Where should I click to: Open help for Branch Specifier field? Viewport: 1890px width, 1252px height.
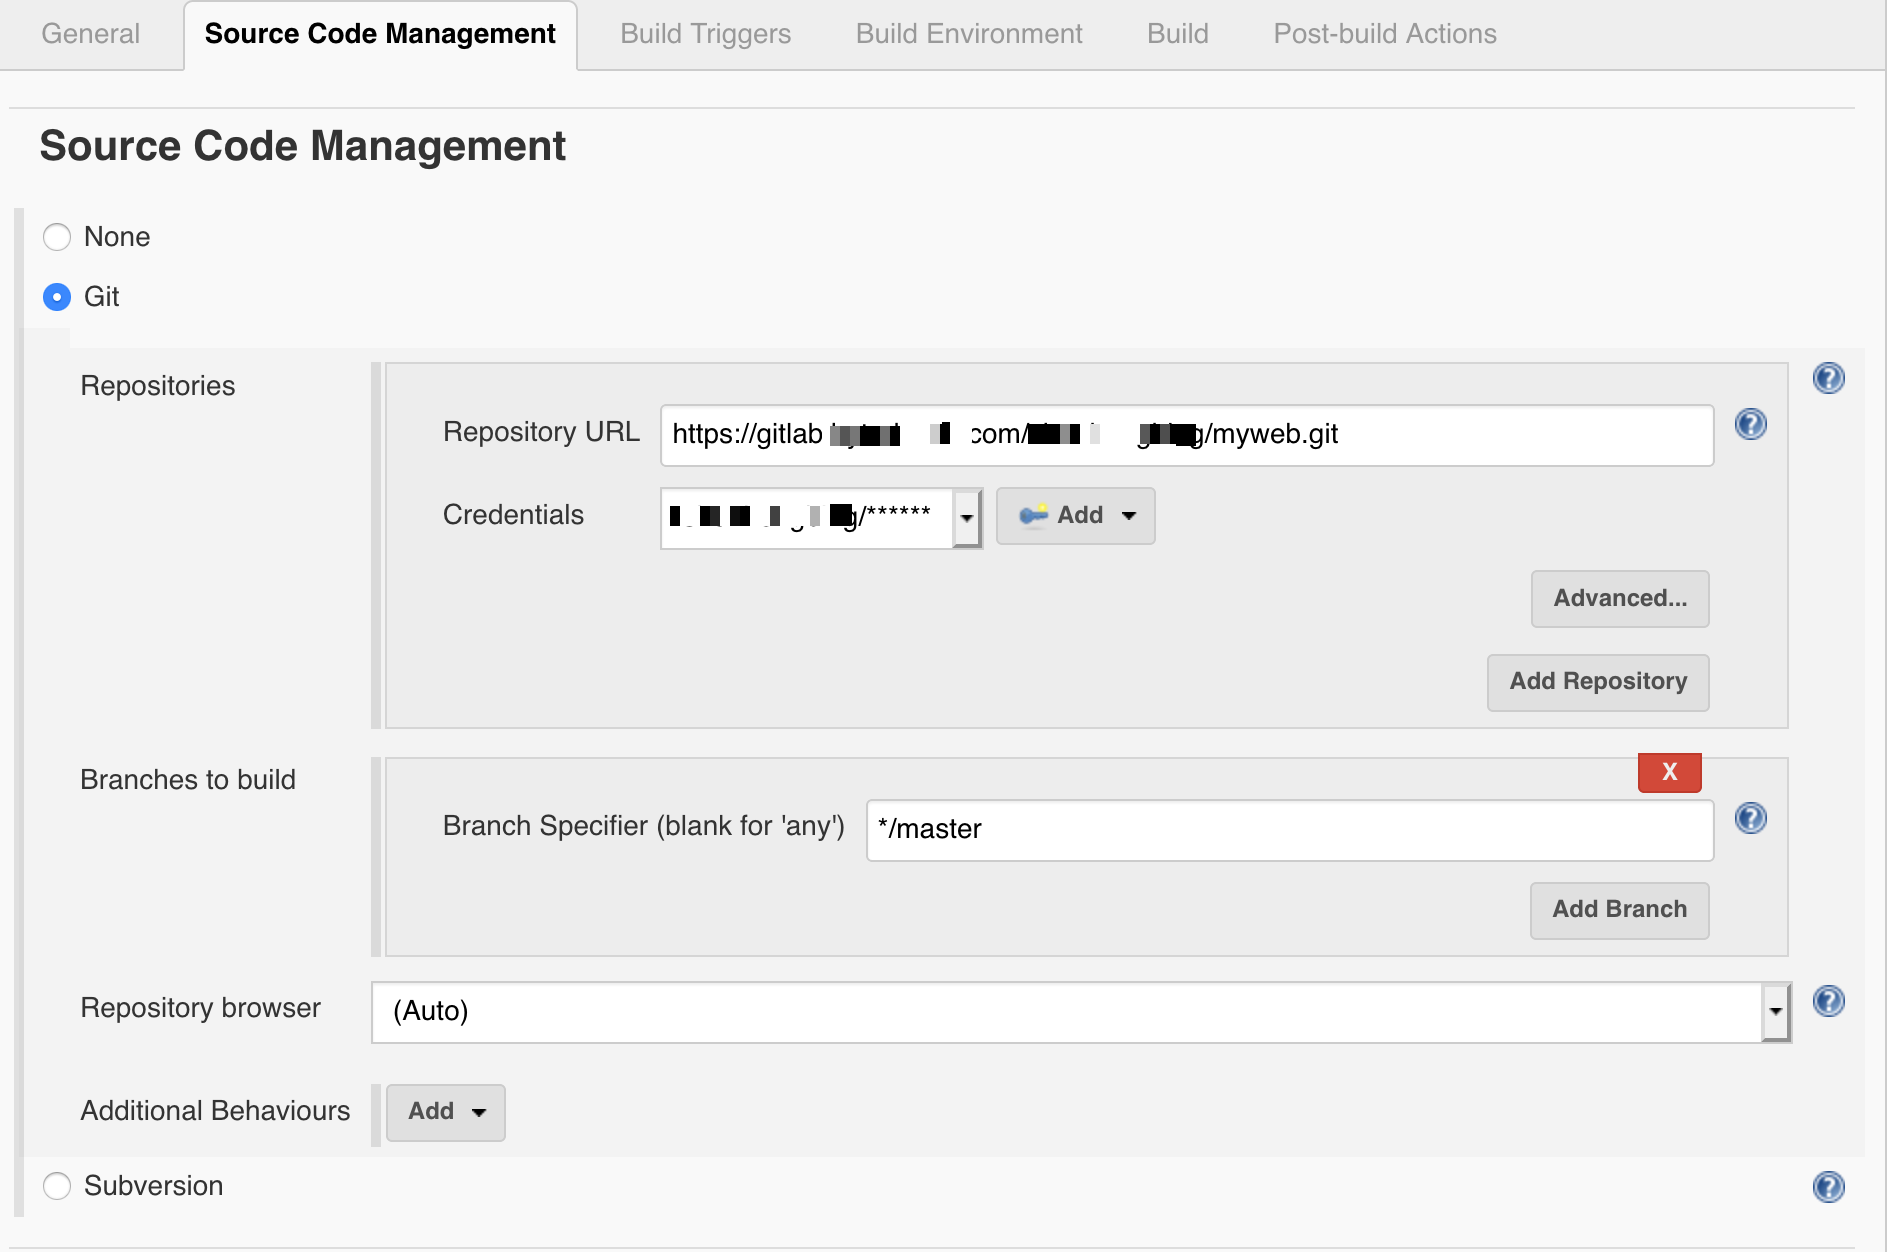coord(1751,819)
